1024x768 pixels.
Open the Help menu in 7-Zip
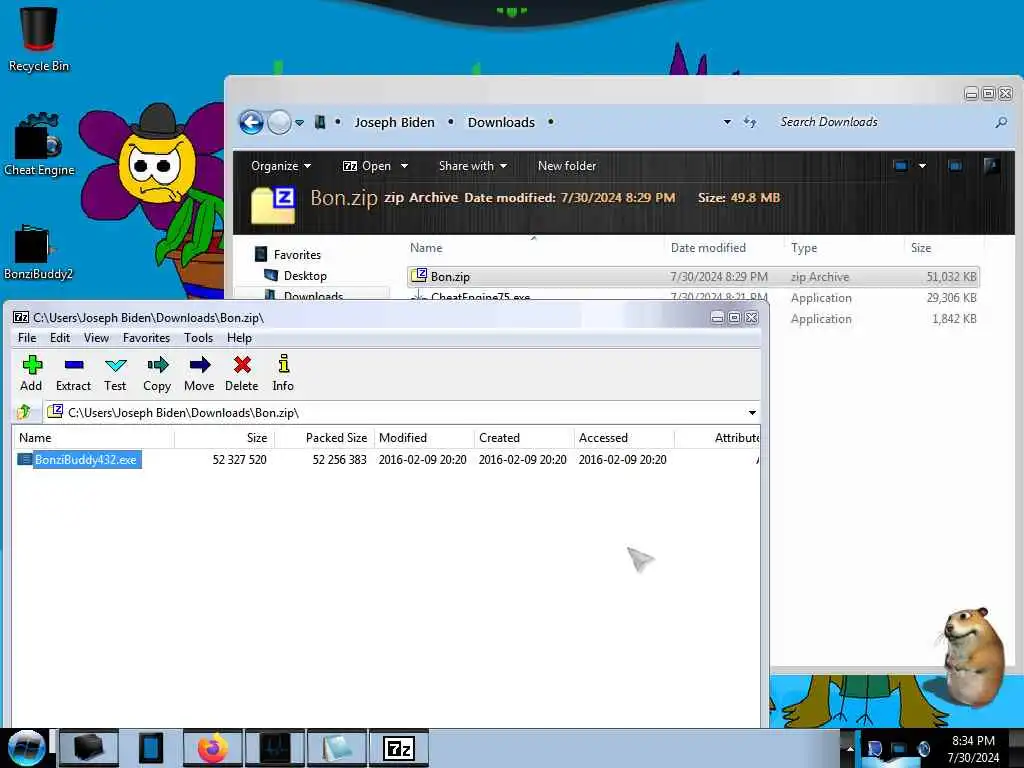(x=239, y=338)
